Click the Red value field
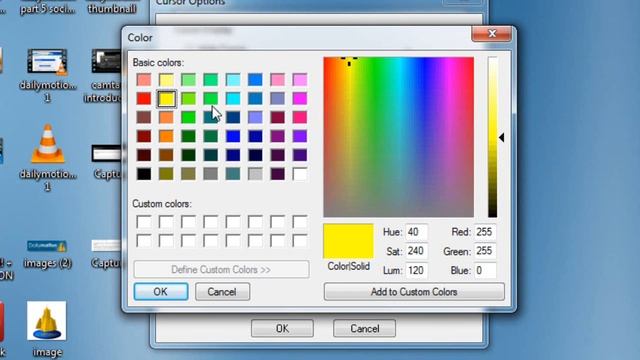The height and width of the screenshot is (360, 640). tap(485, 232)
